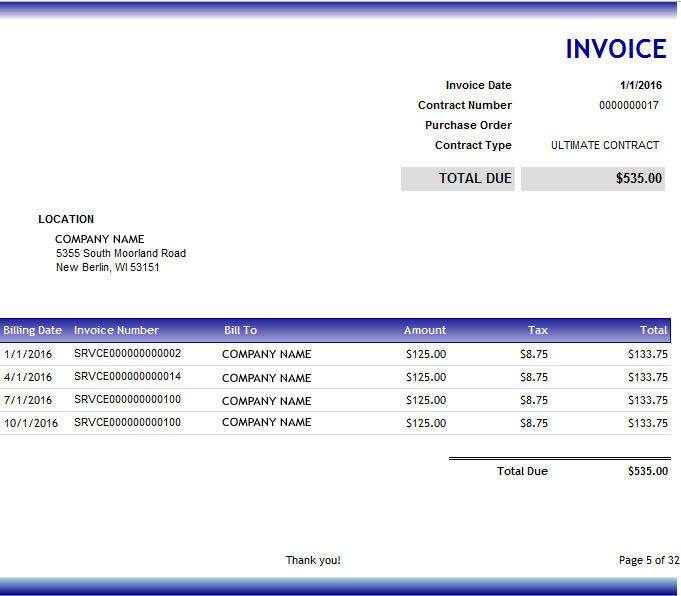Viewport: 681px width, 596px height.
Task: Select the LOCATION heading
Action: [x=66, y=219]
